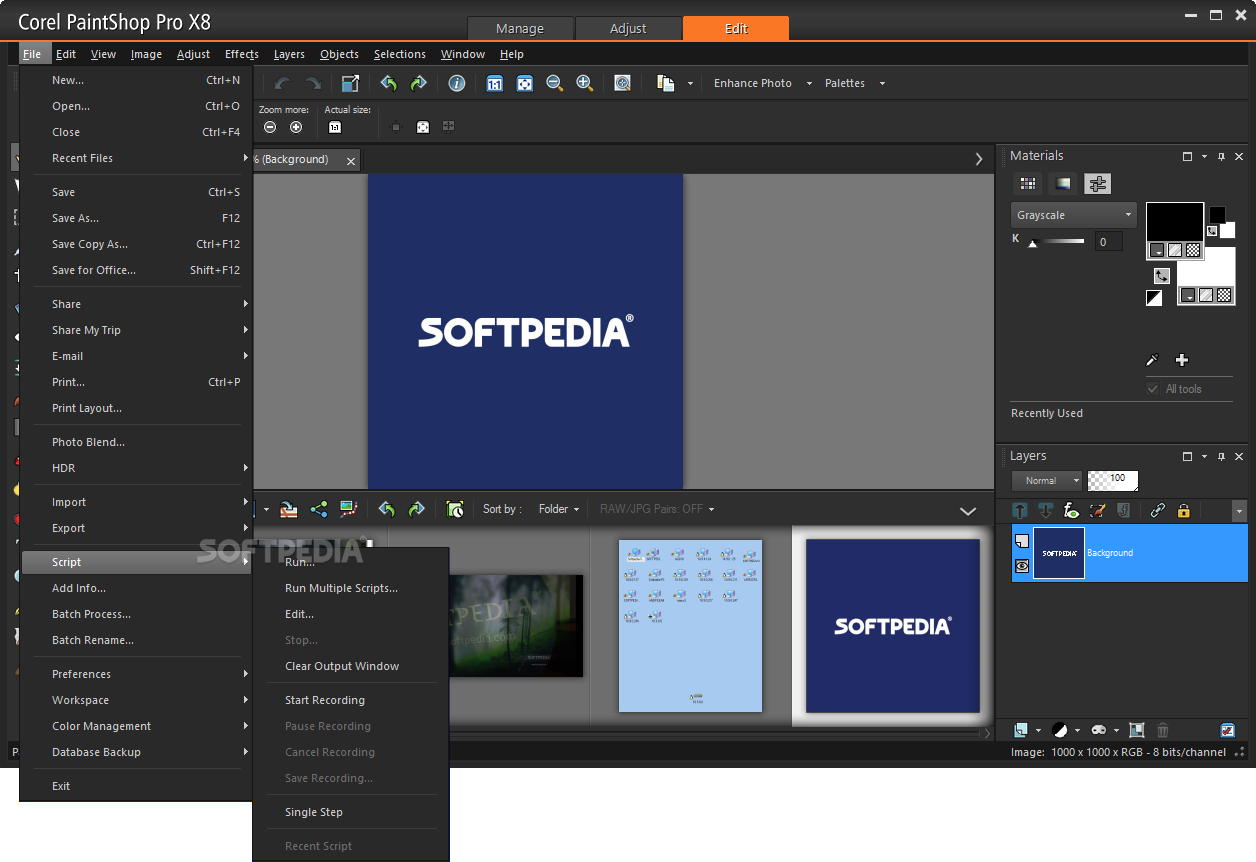Screen dimensions: 1256x862
Task: Click the foreground black material swatch
Action: pyautogui.click(x=1174, y=221)
